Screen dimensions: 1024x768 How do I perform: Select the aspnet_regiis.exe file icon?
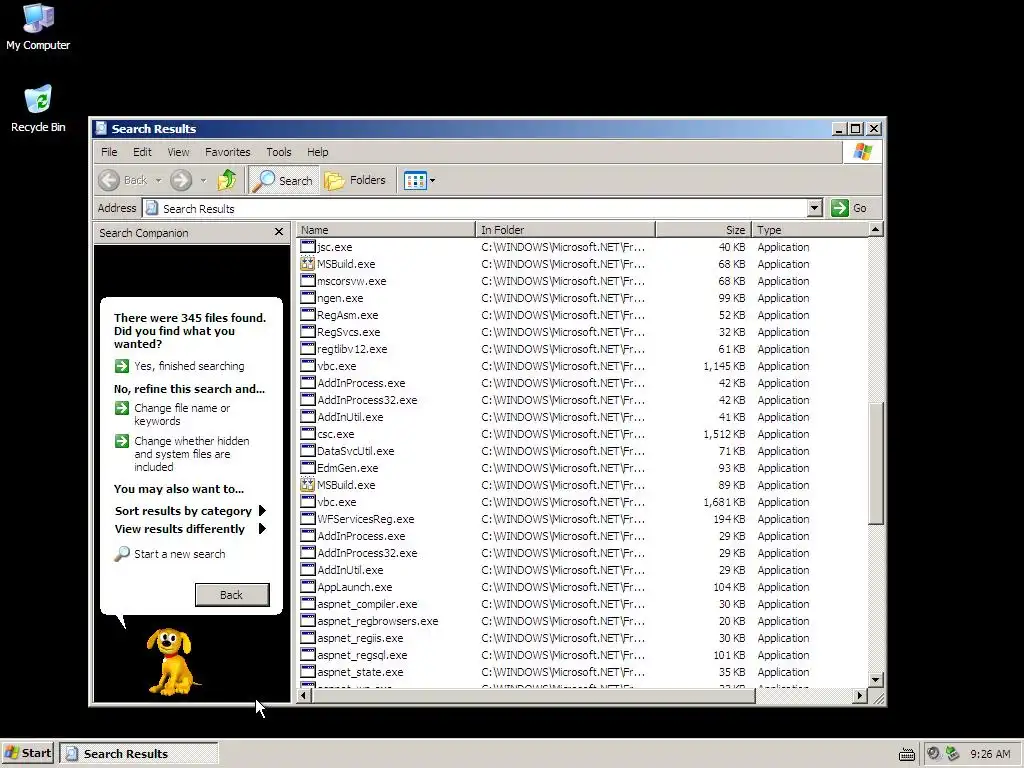click(308, 637)
